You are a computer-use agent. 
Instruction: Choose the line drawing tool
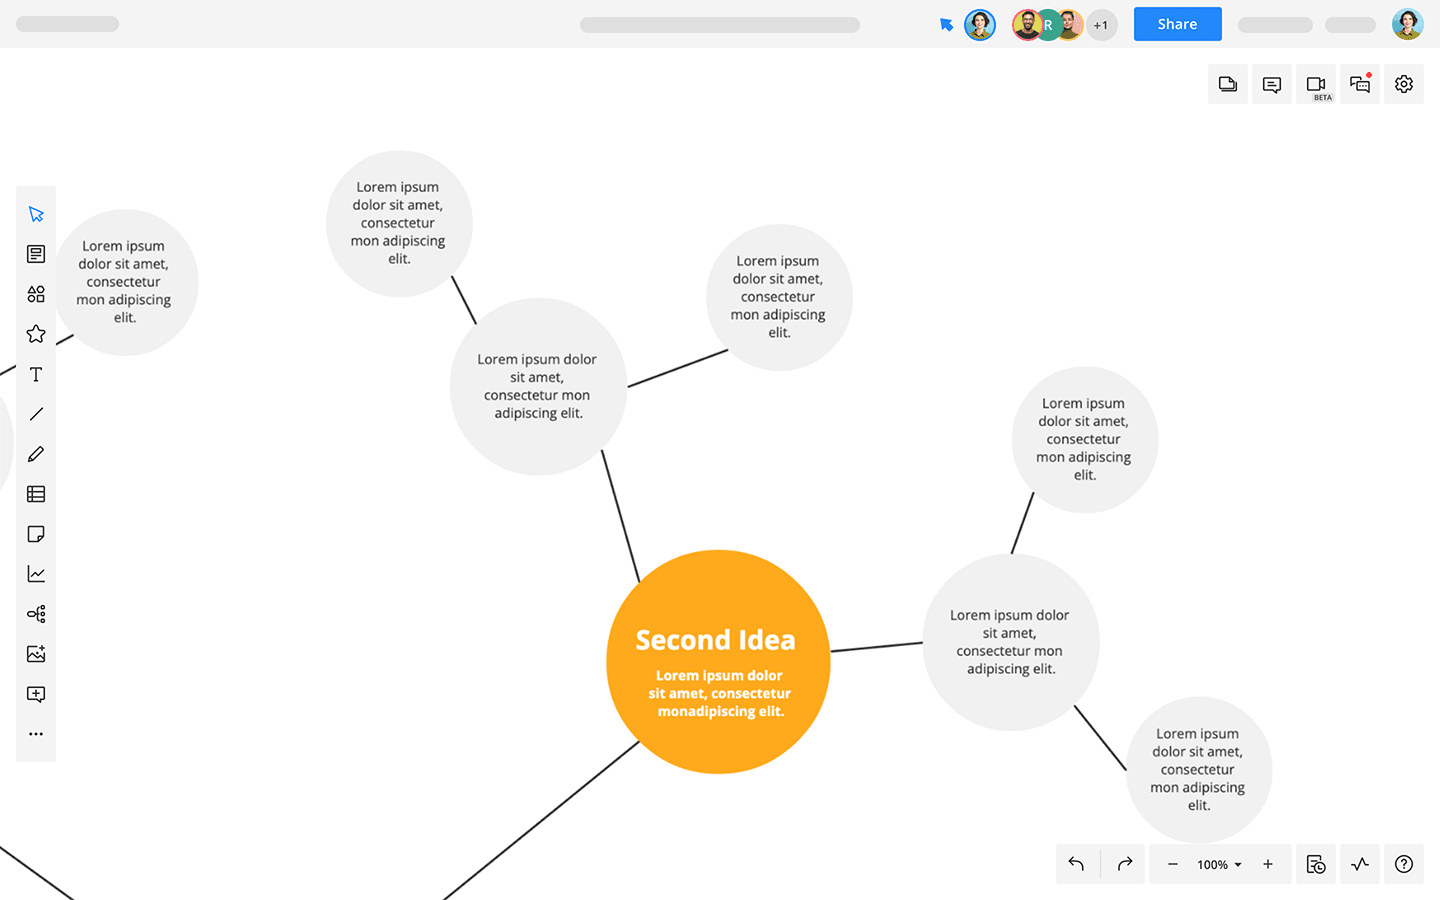36,414
